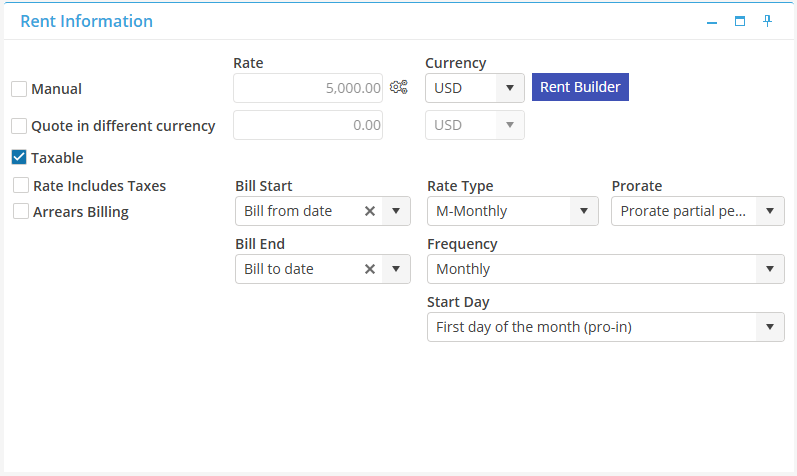Click the Rate input field

pyautogui.click(x=308, y=88)
